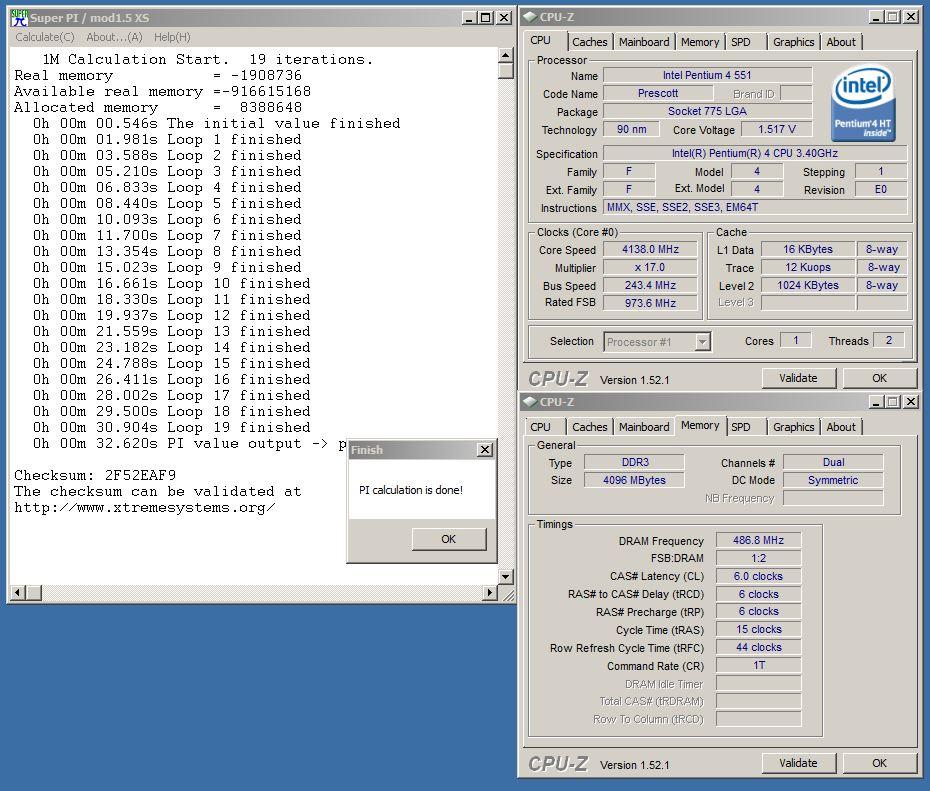Viewport: 930px width, 791px height.
Task: Minimize the Super PI window
Action: coord(469,18)
